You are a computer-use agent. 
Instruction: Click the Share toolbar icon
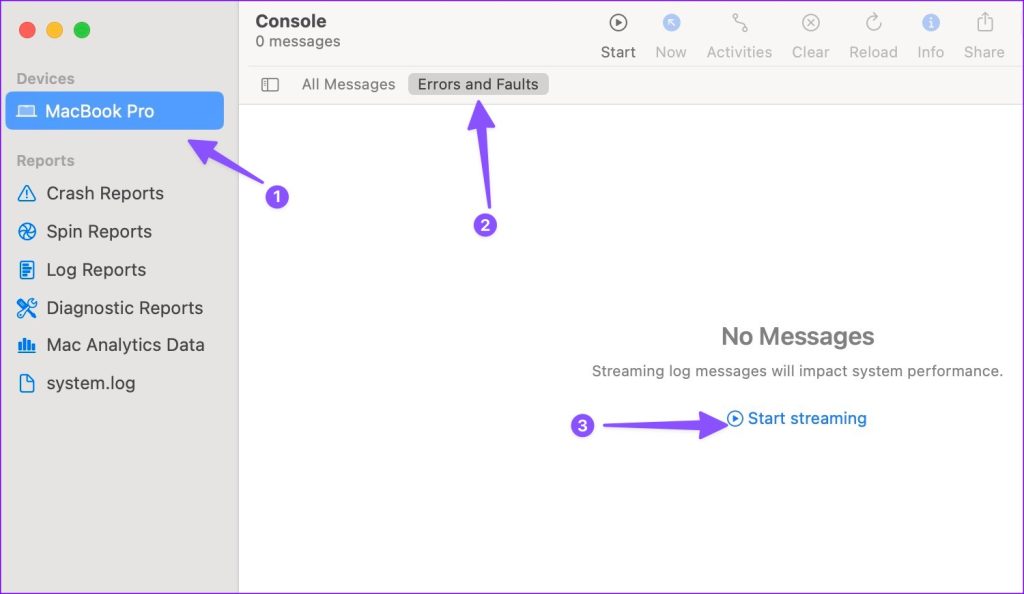point(984,23)
